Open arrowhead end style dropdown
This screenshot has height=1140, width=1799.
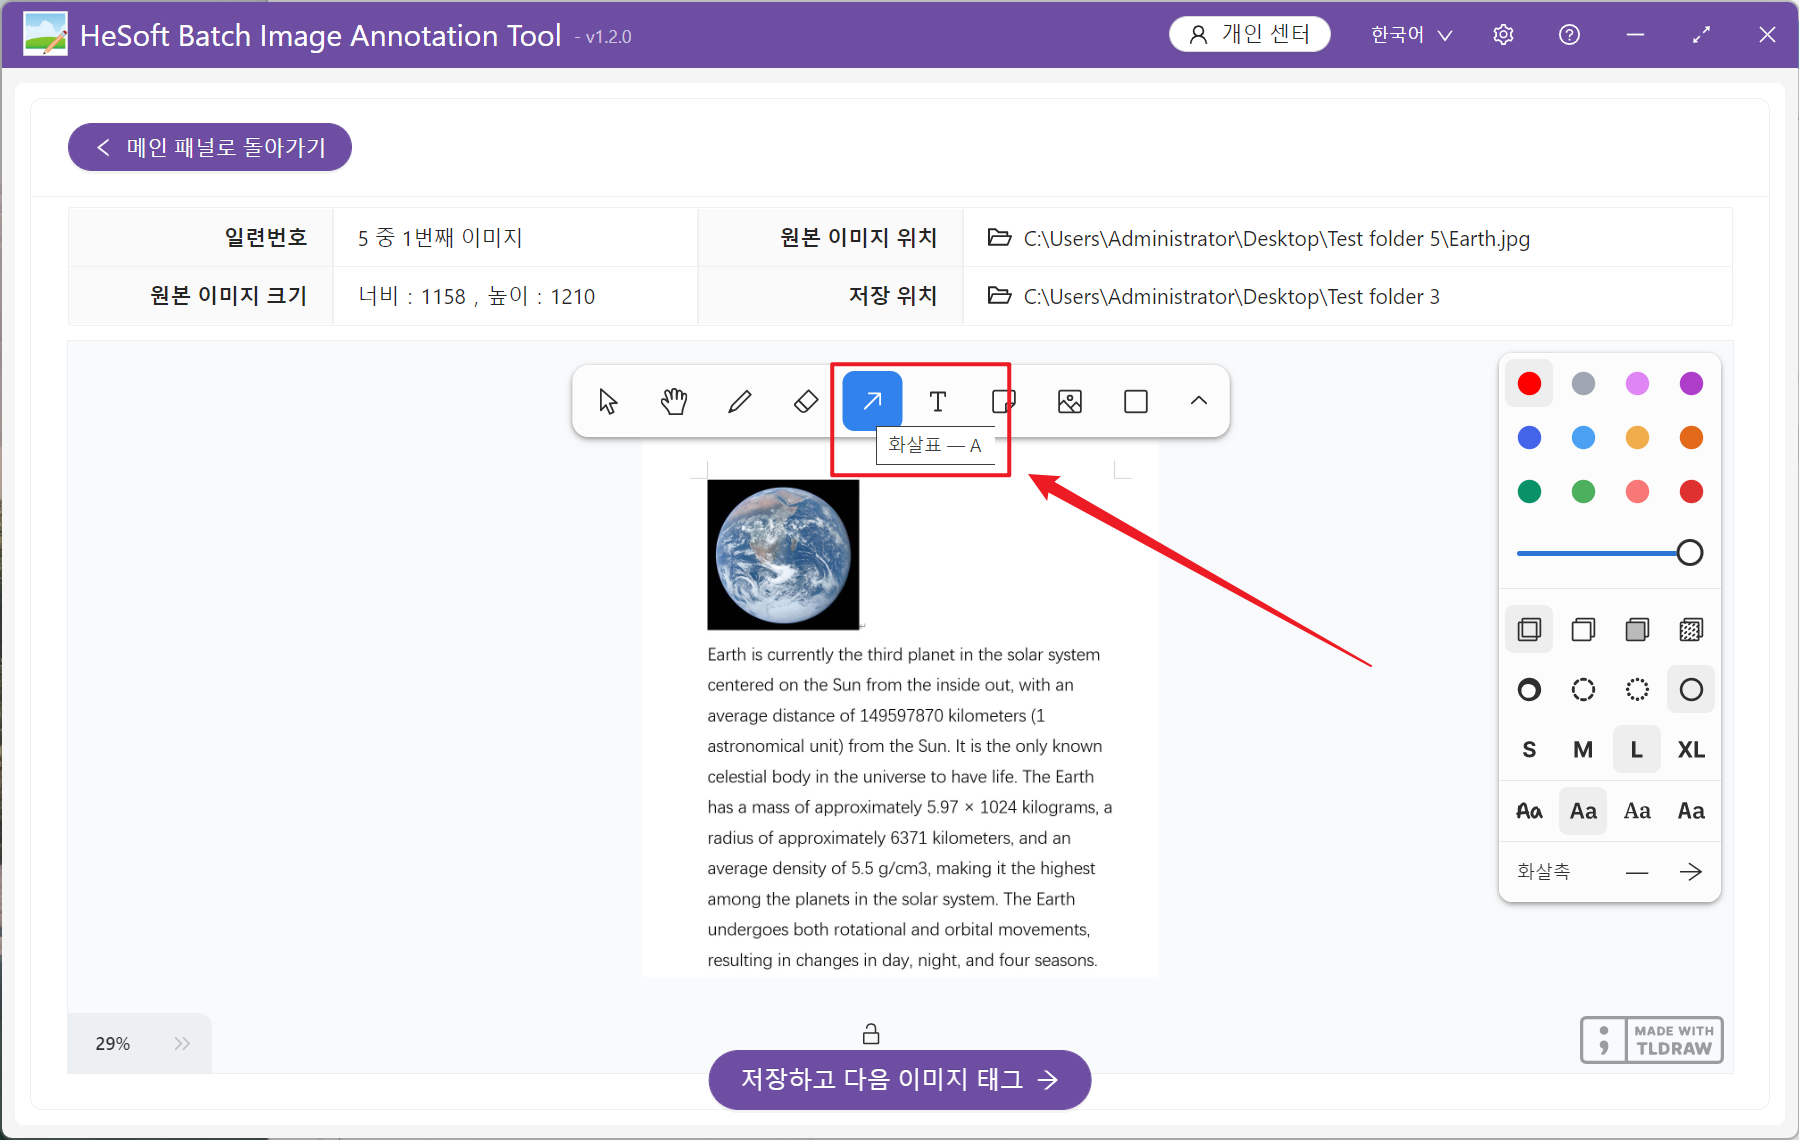click(1691, 872)
